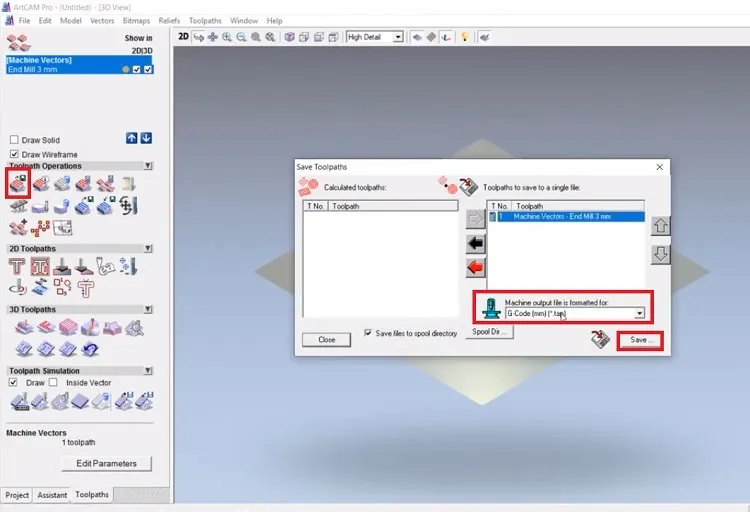
Task: Select the twiddle rotate view tool
Action: coord(198,37)
